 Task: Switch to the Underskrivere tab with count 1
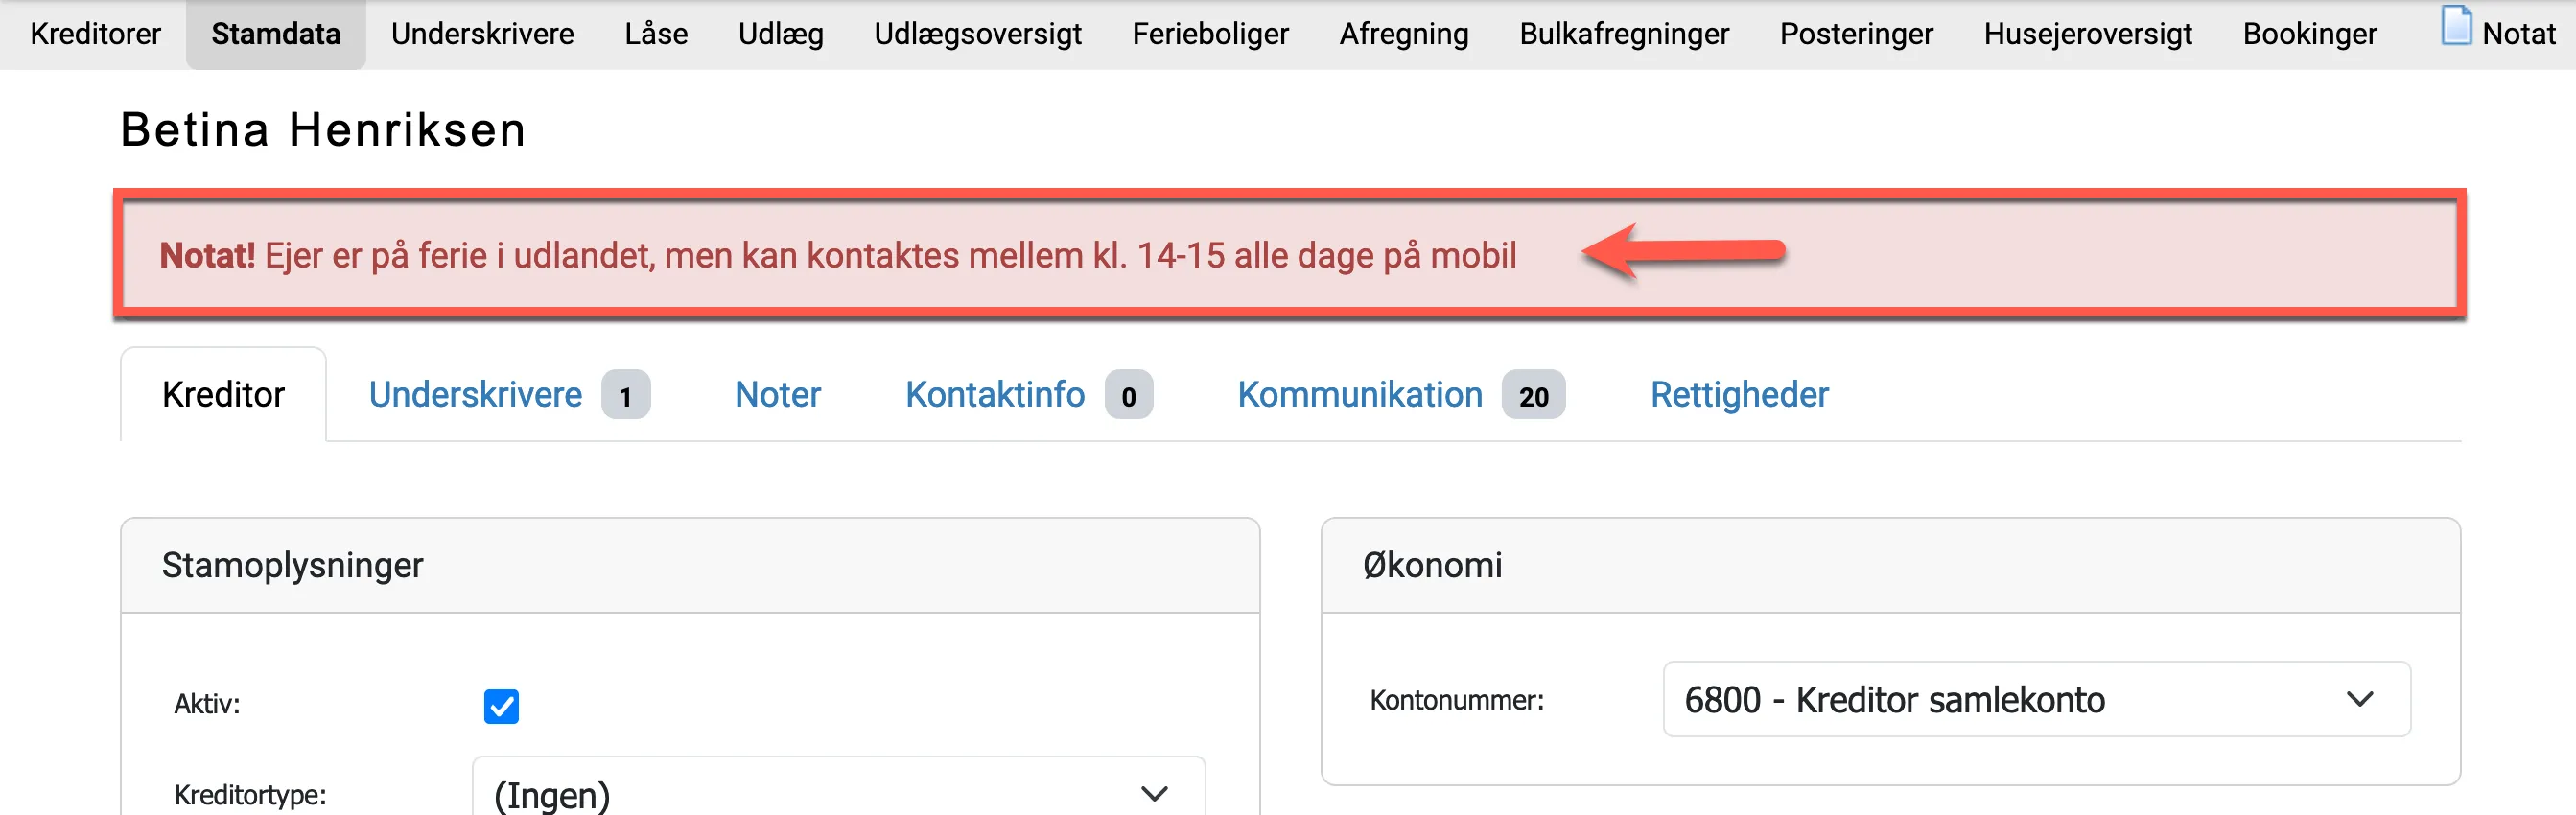coord(475,394)
